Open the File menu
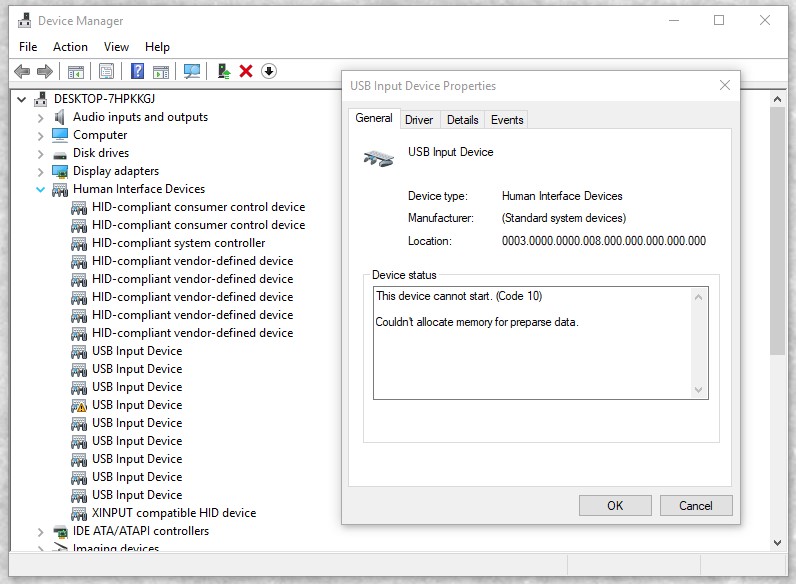Viewport: 796px width, 584px height. 28,47
